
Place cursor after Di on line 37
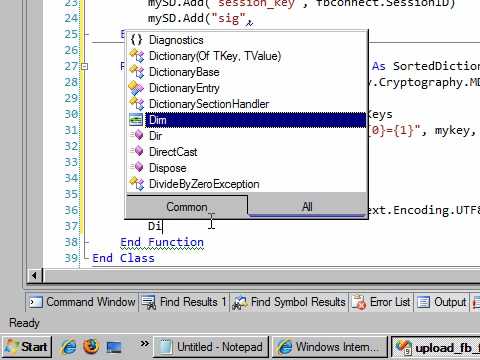coord(162,226)
